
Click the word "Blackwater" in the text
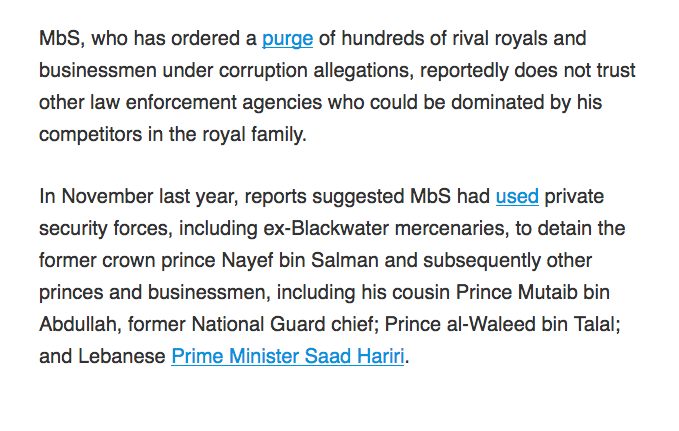340,229
